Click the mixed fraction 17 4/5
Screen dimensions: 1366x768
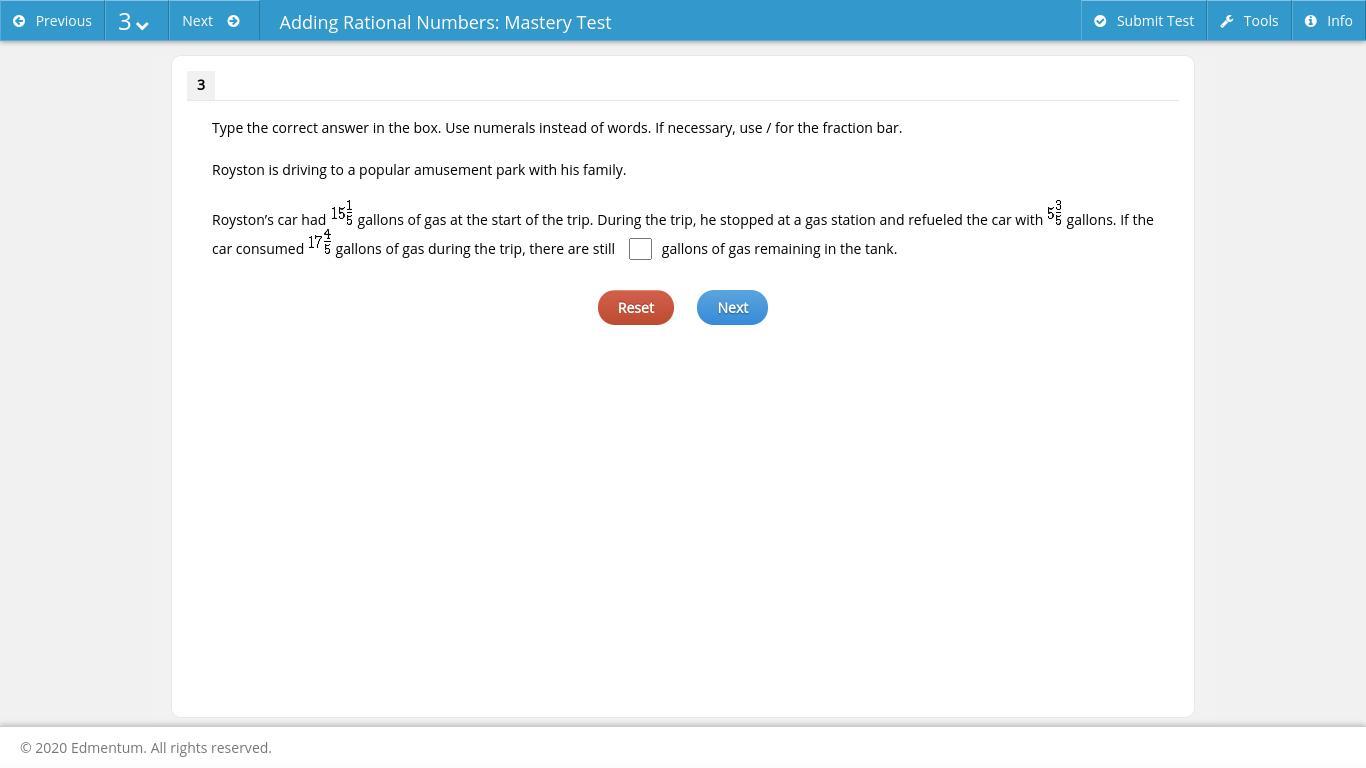(319, 243)
